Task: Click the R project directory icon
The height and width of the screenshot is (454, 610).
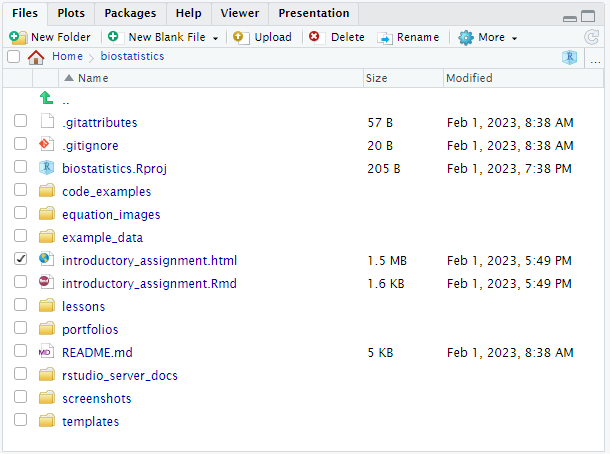Action: [570, 58]
